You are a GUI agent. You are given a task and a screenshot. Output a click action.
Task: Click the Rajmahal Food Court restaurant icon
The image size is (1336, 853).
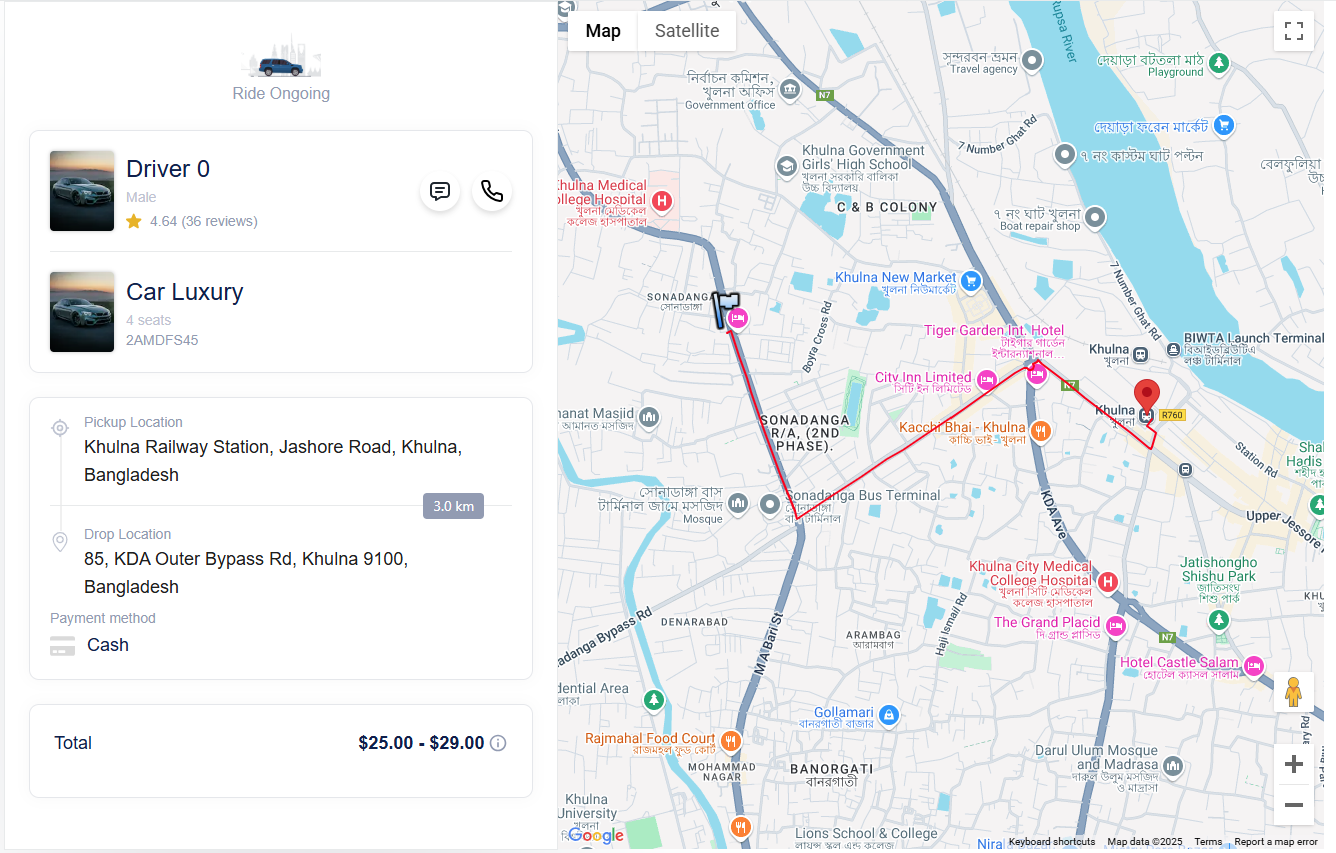point(731,741)
